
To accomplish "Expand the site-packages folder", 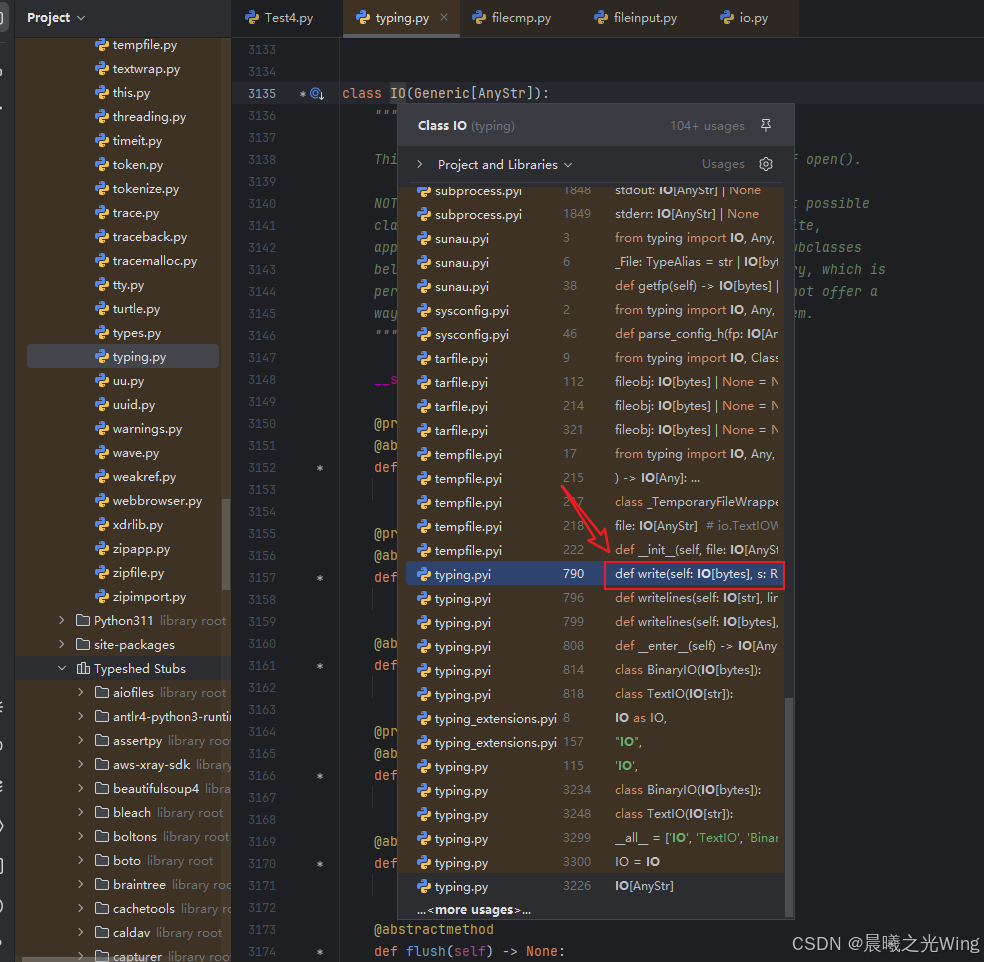I will point(62,644).
